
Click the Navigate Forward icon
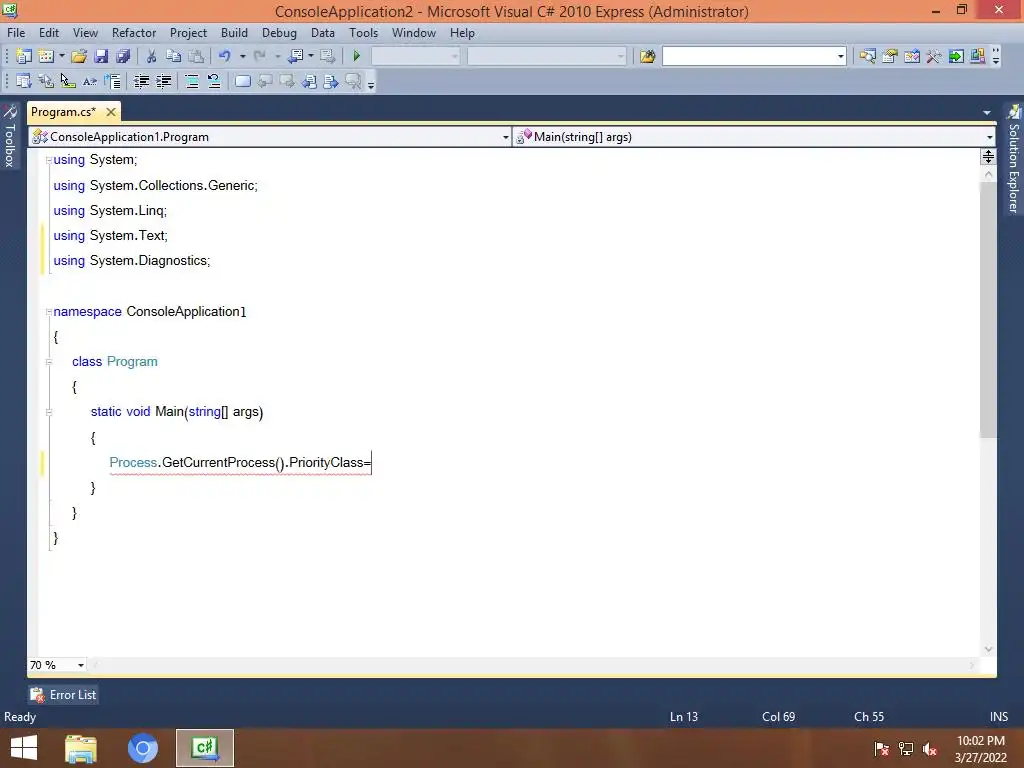pos(327,56)
